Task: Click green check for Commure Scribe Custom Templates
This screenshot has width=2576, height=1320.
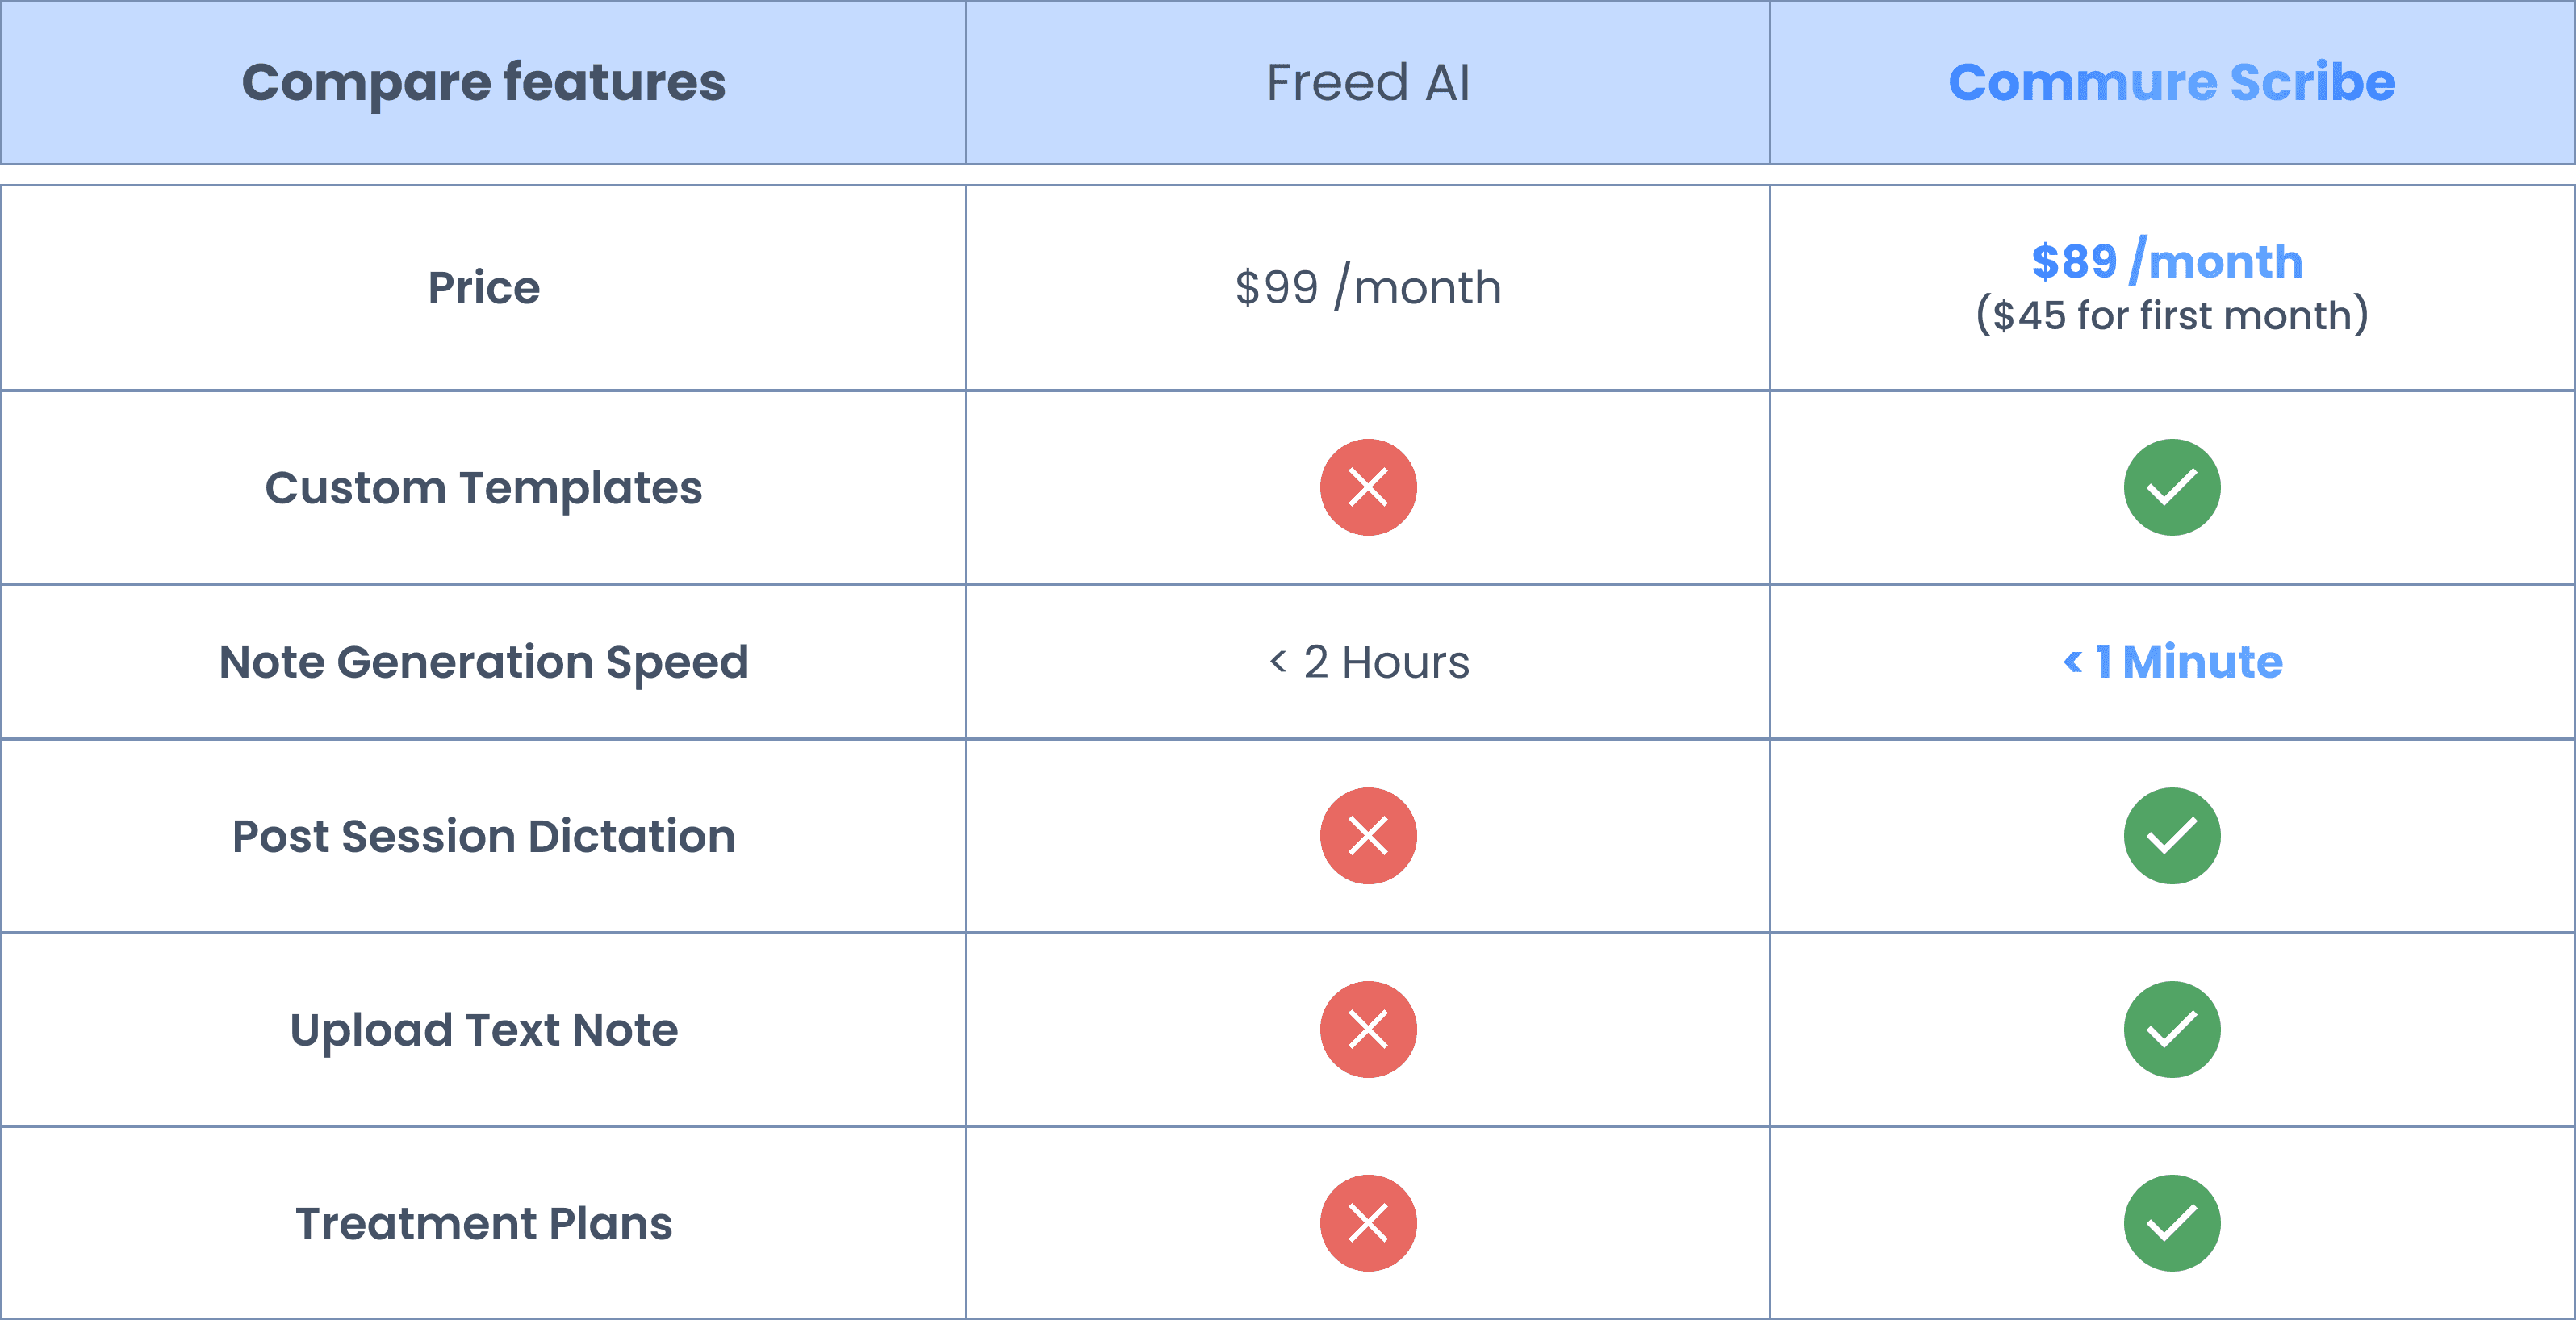Action: coord(2171,487)
